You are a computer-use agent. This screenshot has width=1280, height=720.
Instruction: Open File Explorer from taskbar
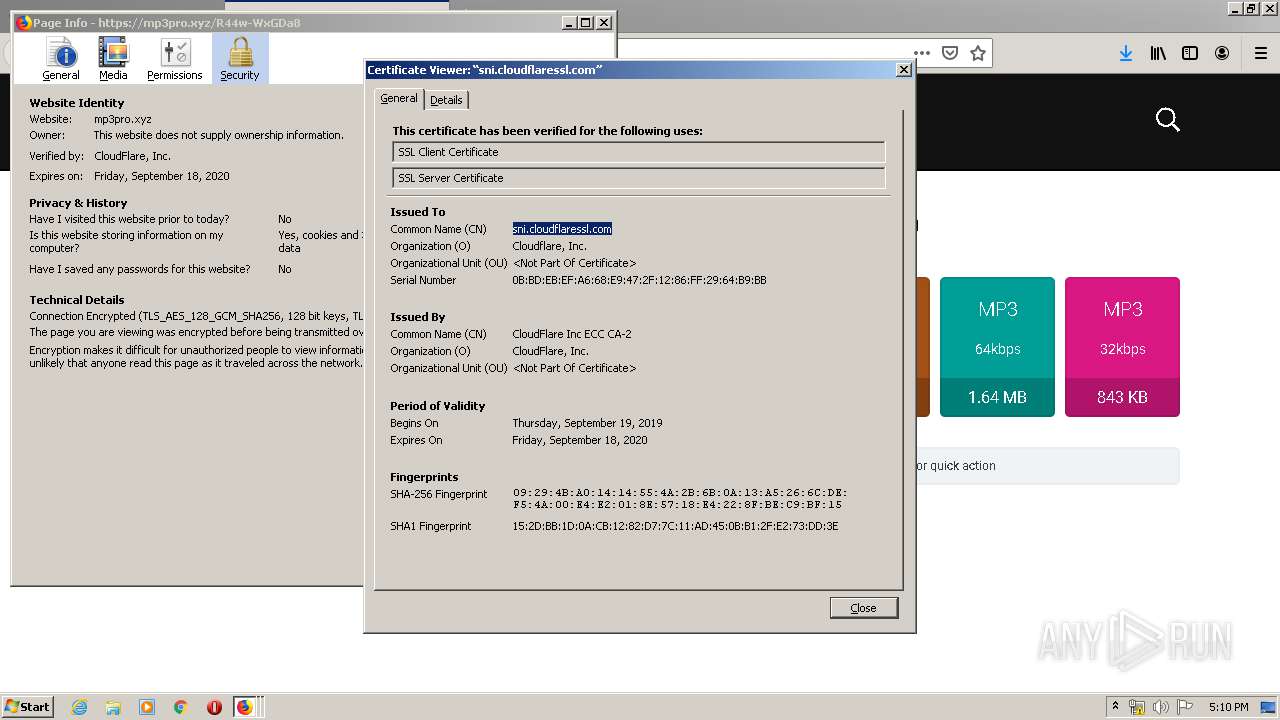point(113,707)
